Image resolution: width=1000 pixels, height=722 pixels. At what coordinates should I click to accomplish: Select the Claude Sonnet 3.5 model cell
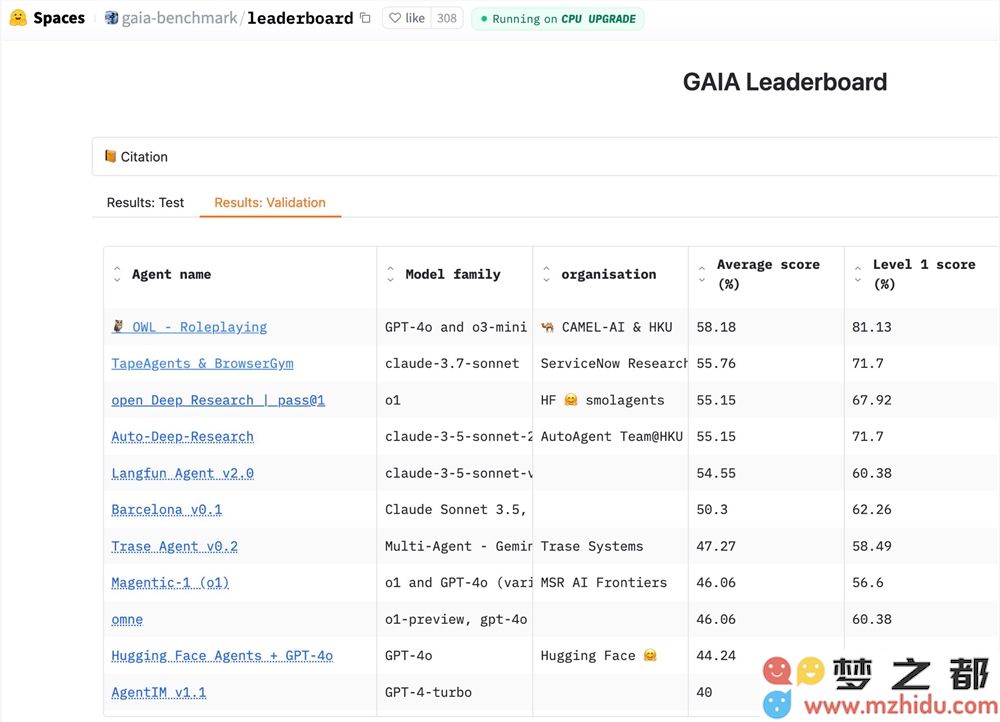pos(455,510)
